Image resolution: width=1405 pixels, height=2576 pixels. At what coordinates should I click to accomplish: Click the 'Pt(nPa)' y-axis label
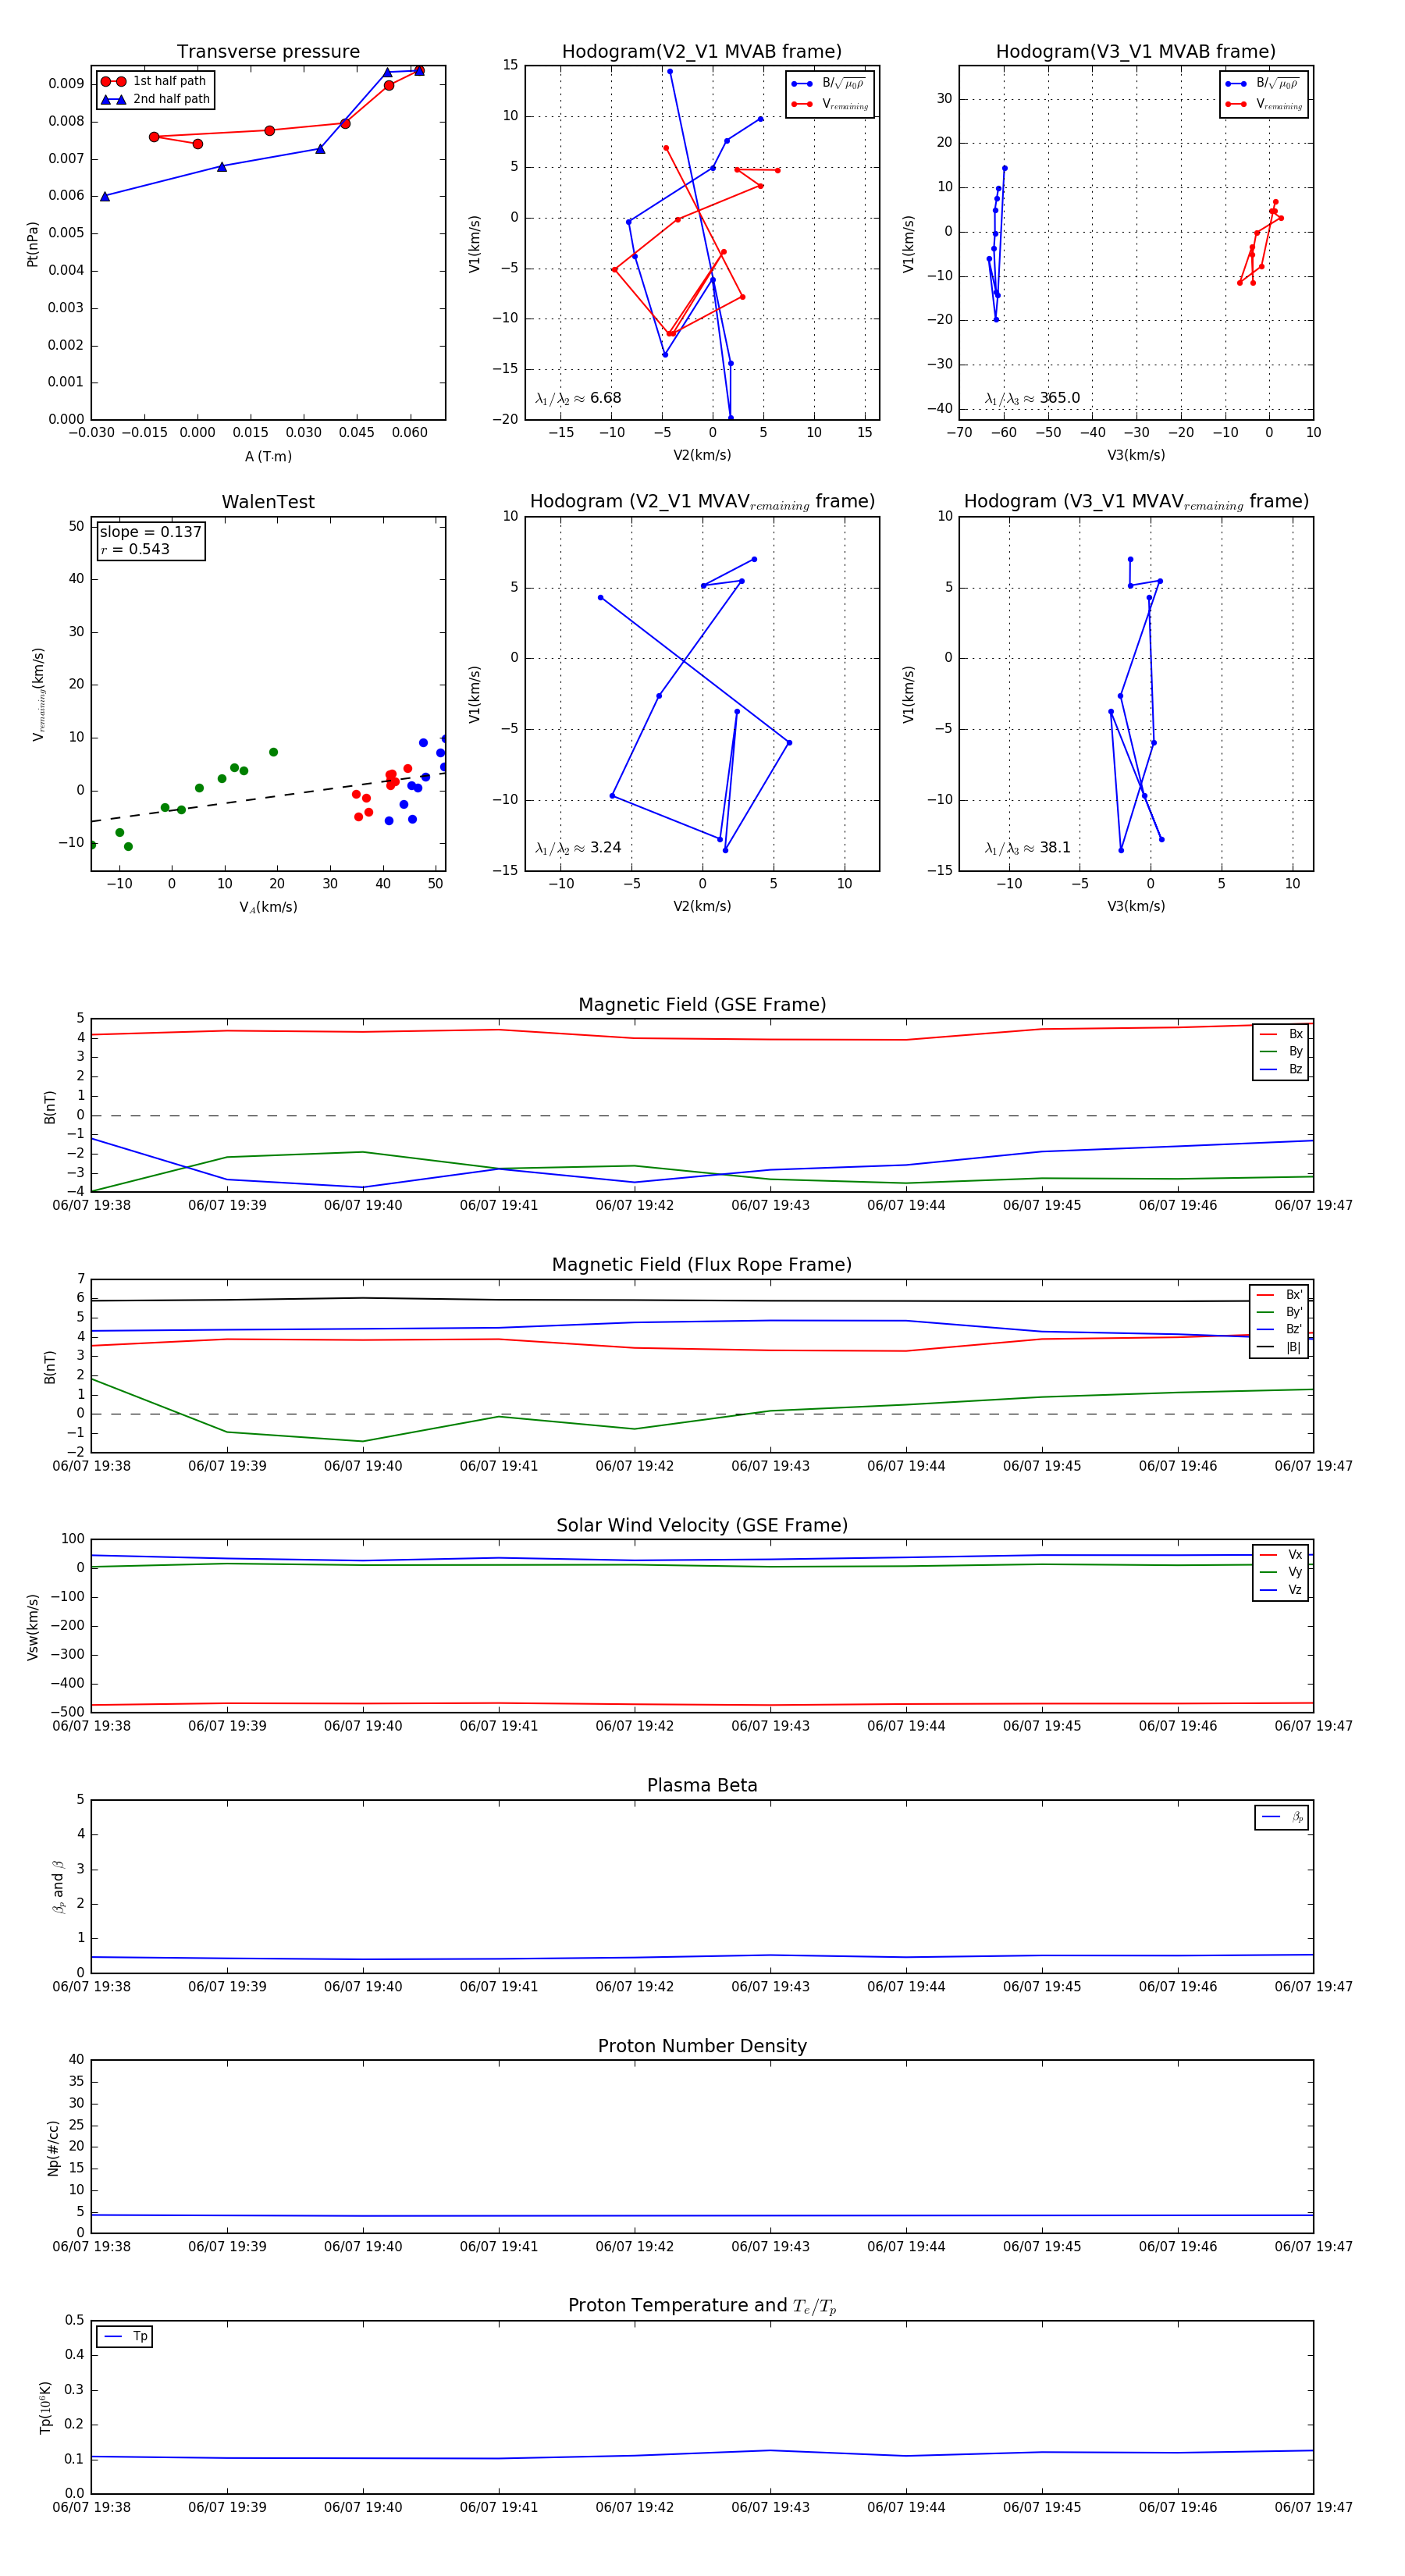(32, 244)
